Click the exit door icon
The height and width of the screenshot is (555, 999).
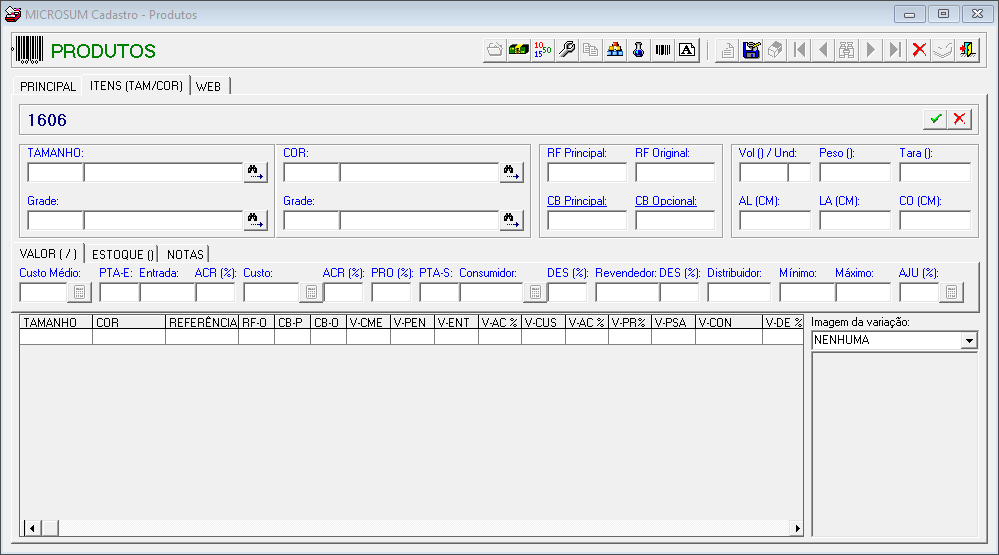967,50
